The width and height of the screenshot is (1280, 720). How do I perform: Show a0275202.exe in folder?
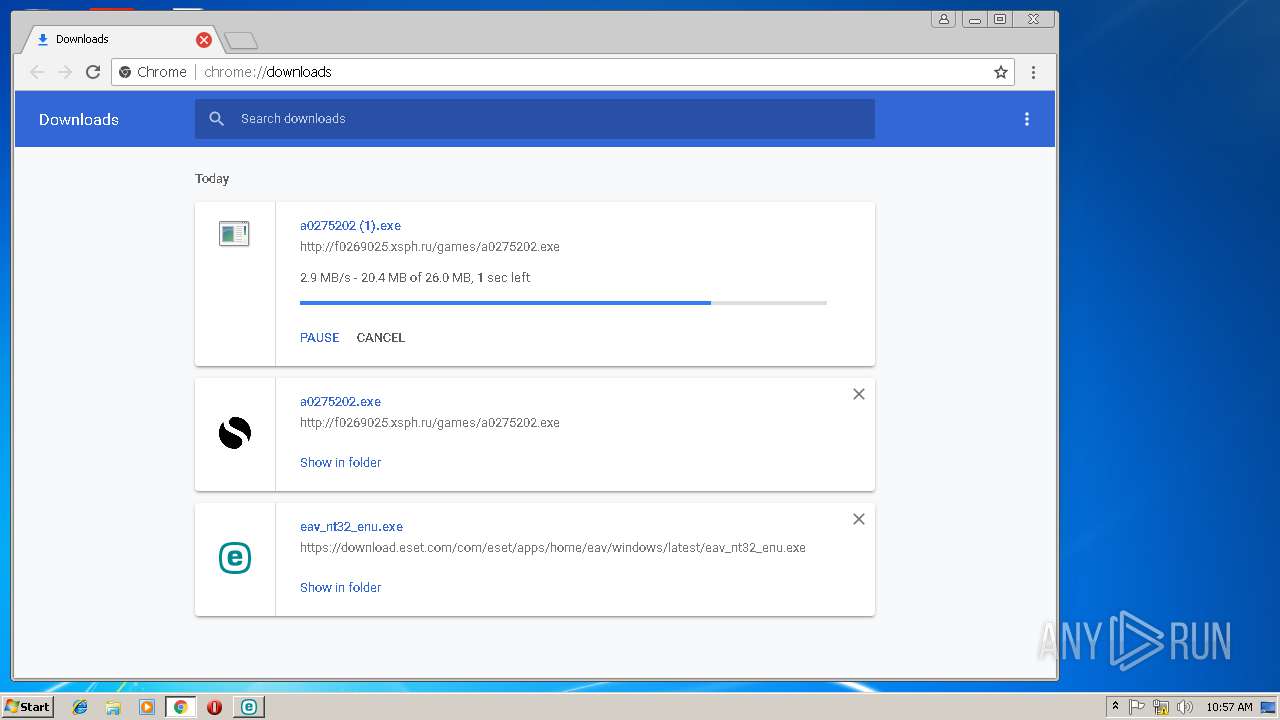340,463
